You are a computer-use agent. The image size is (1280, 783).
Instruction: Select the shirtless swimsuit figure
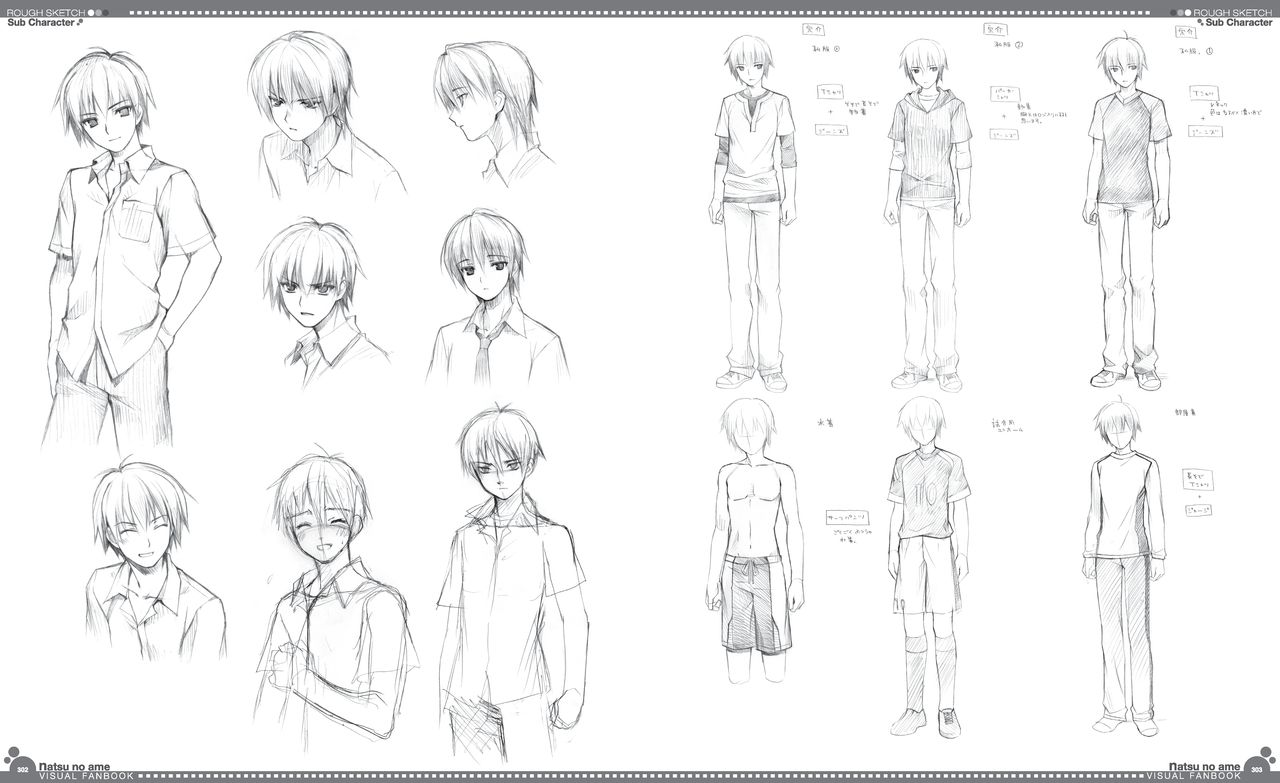[752, 540]
